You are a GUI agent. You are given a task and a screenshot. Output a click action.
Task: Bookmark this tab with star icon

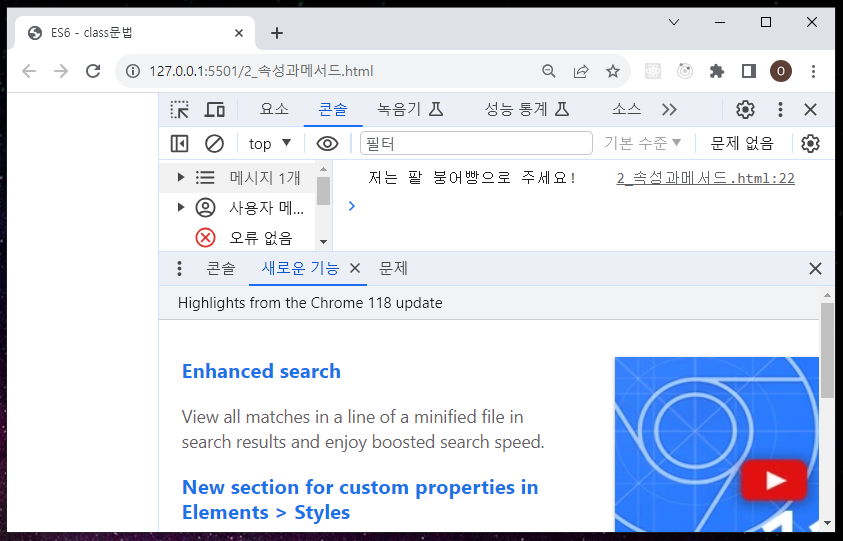(x=613, y=71)
